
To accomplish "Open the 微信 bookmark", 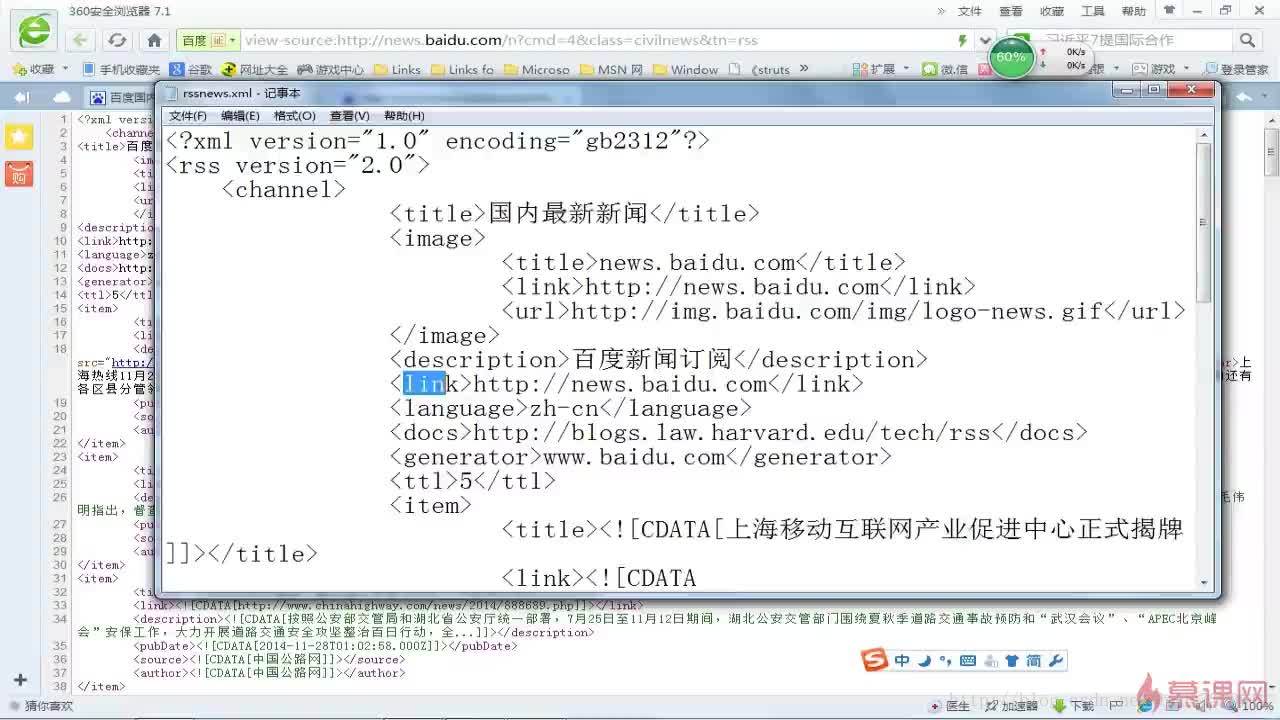I will pos(945,69).
